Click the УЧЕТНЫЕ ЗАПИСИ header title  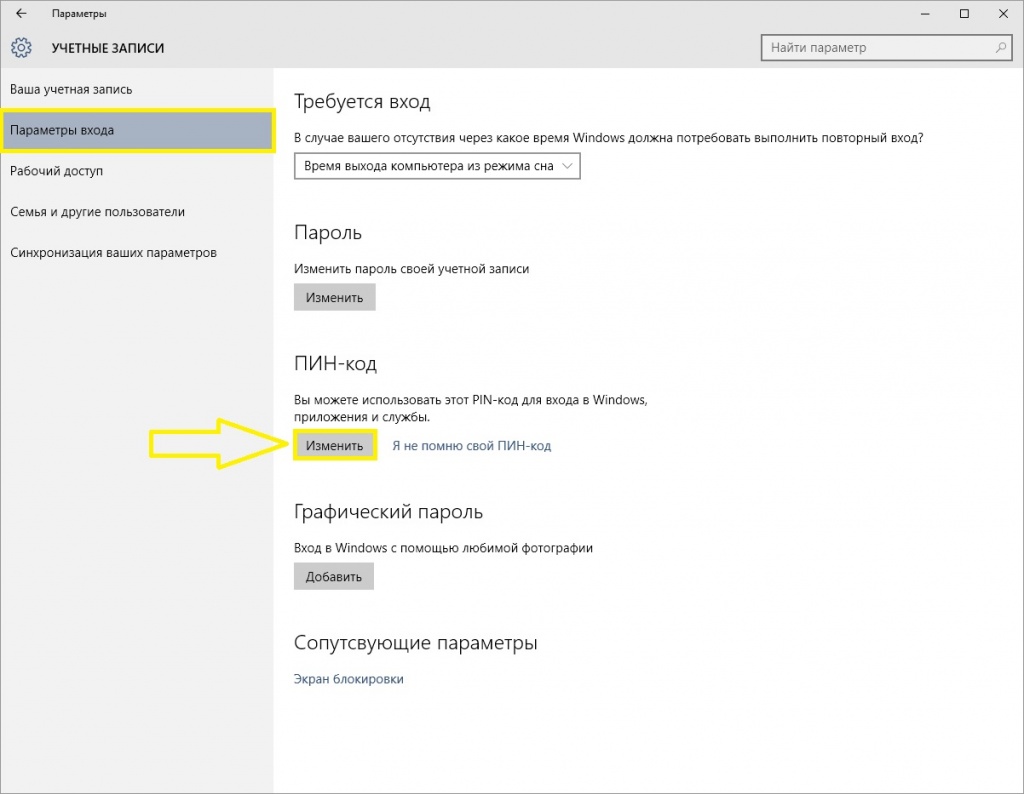click(x=108, y=48)
